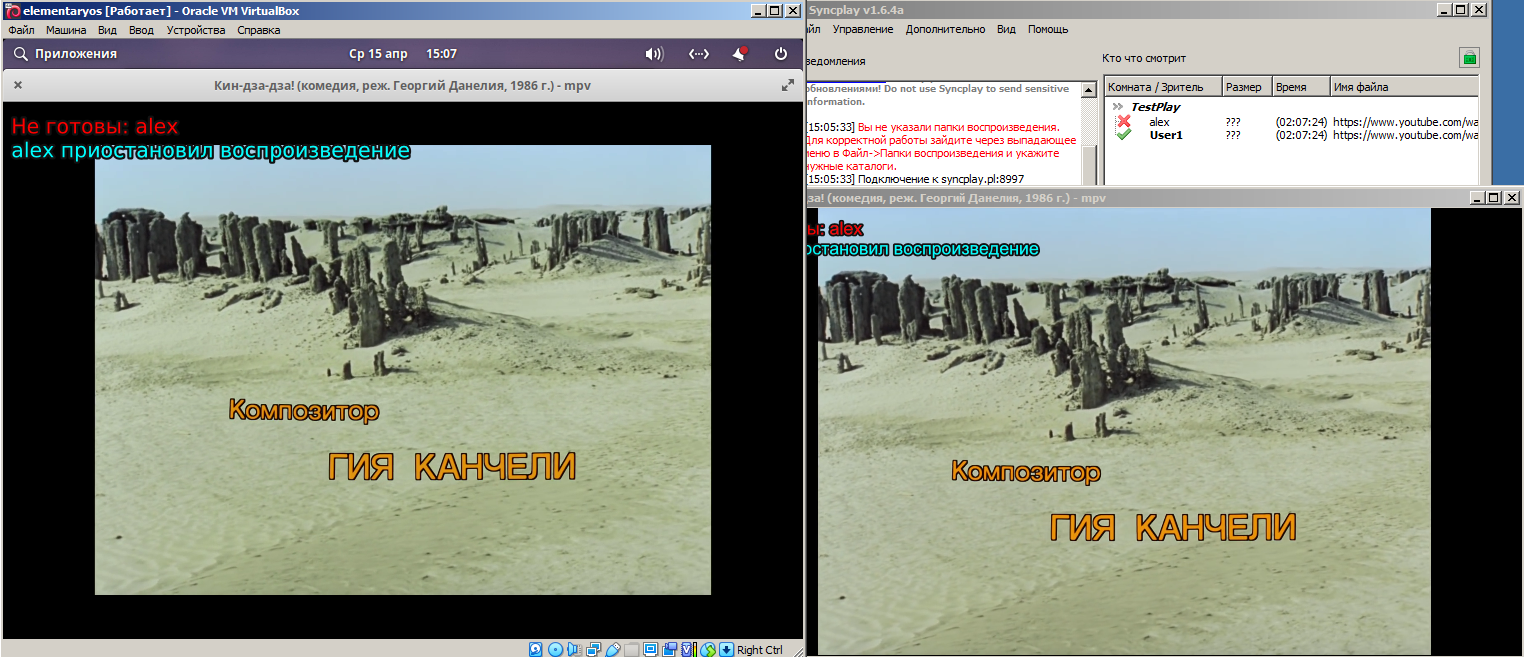This screenshot has height=657, width=1524.
Task: Click the volume icon in elementary OS panel
Action: (x=654, y=54)
